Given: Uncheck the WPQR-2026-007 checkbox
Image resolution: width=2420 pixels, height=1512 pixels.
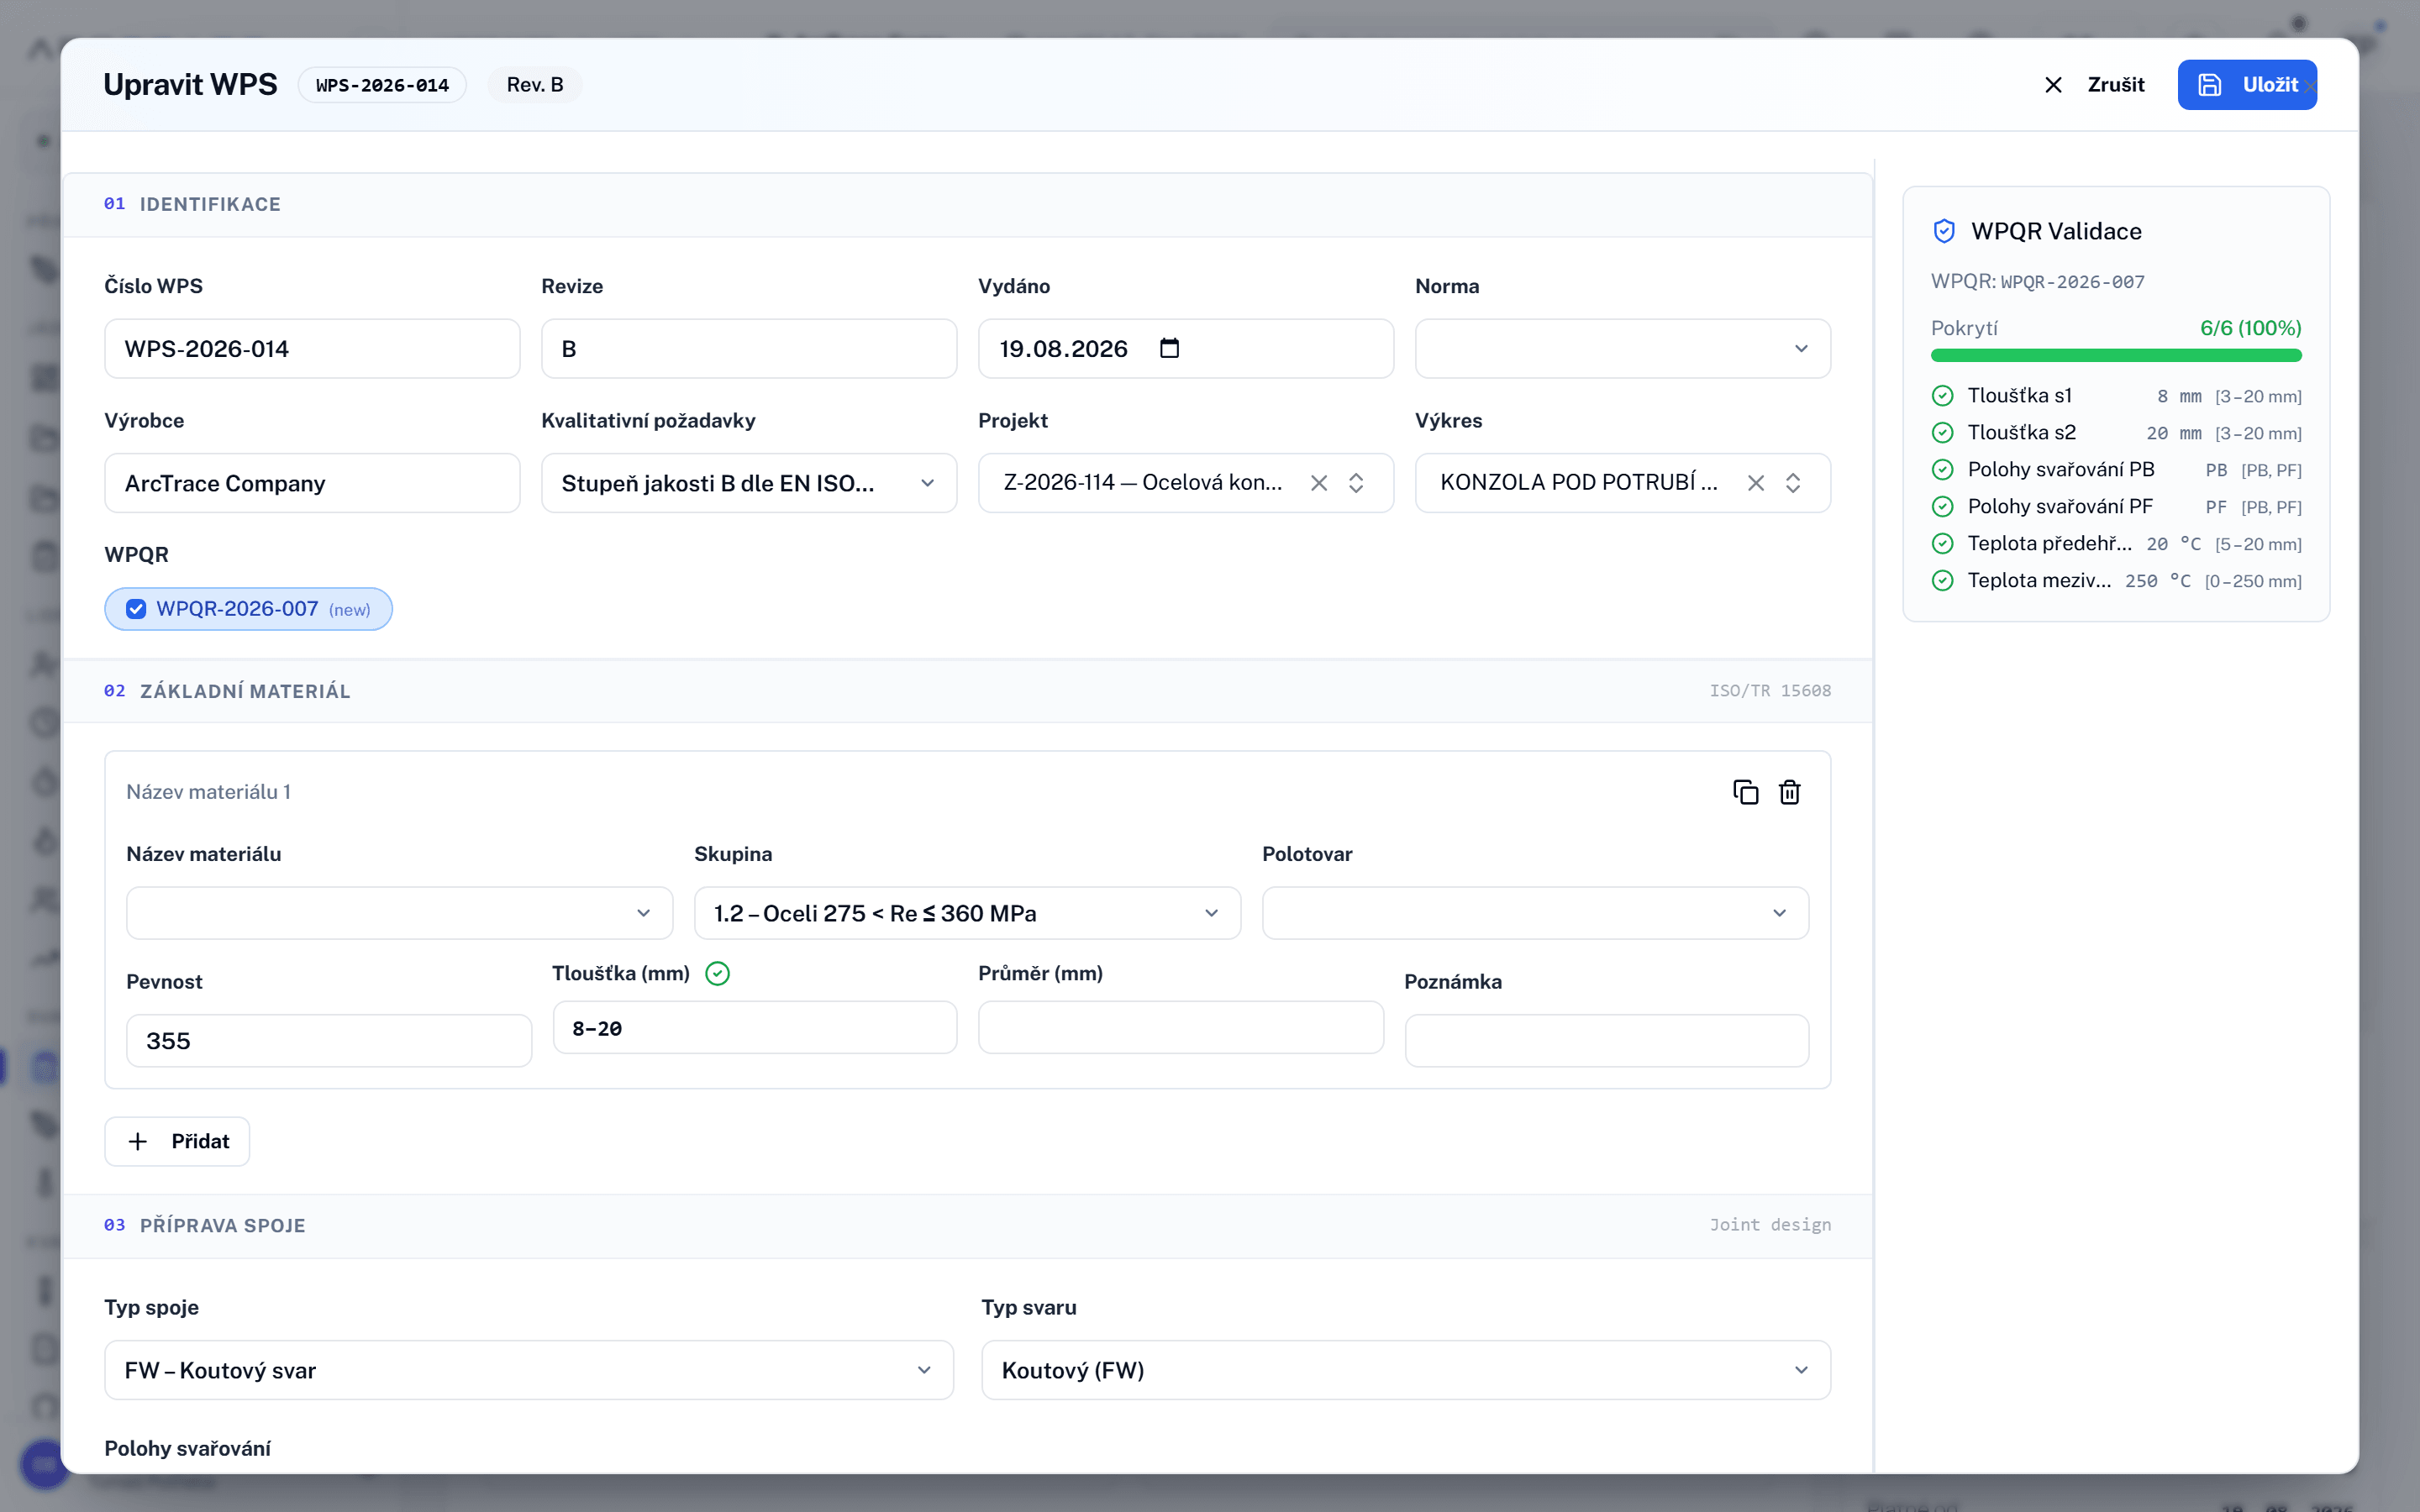Looking at the screenshot, I should click(136, 609).
